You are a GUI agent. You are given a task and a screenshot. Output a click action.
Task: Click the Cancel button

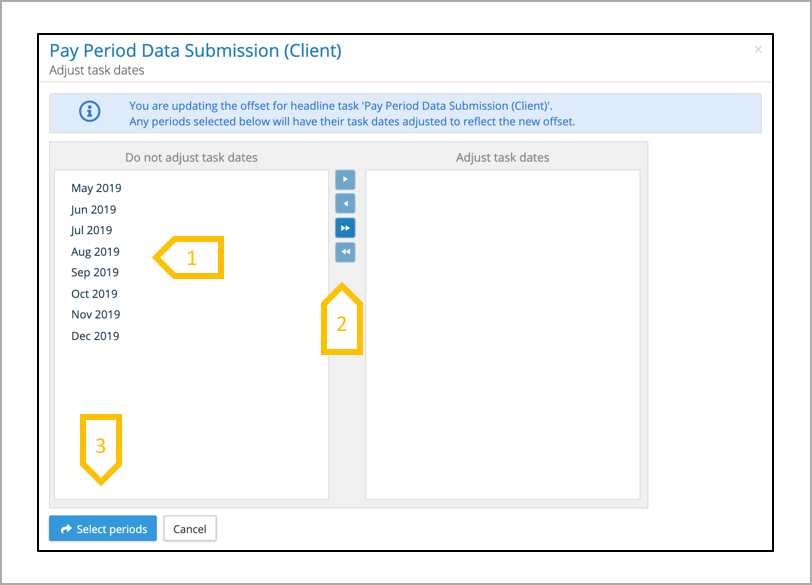(190, 529)
